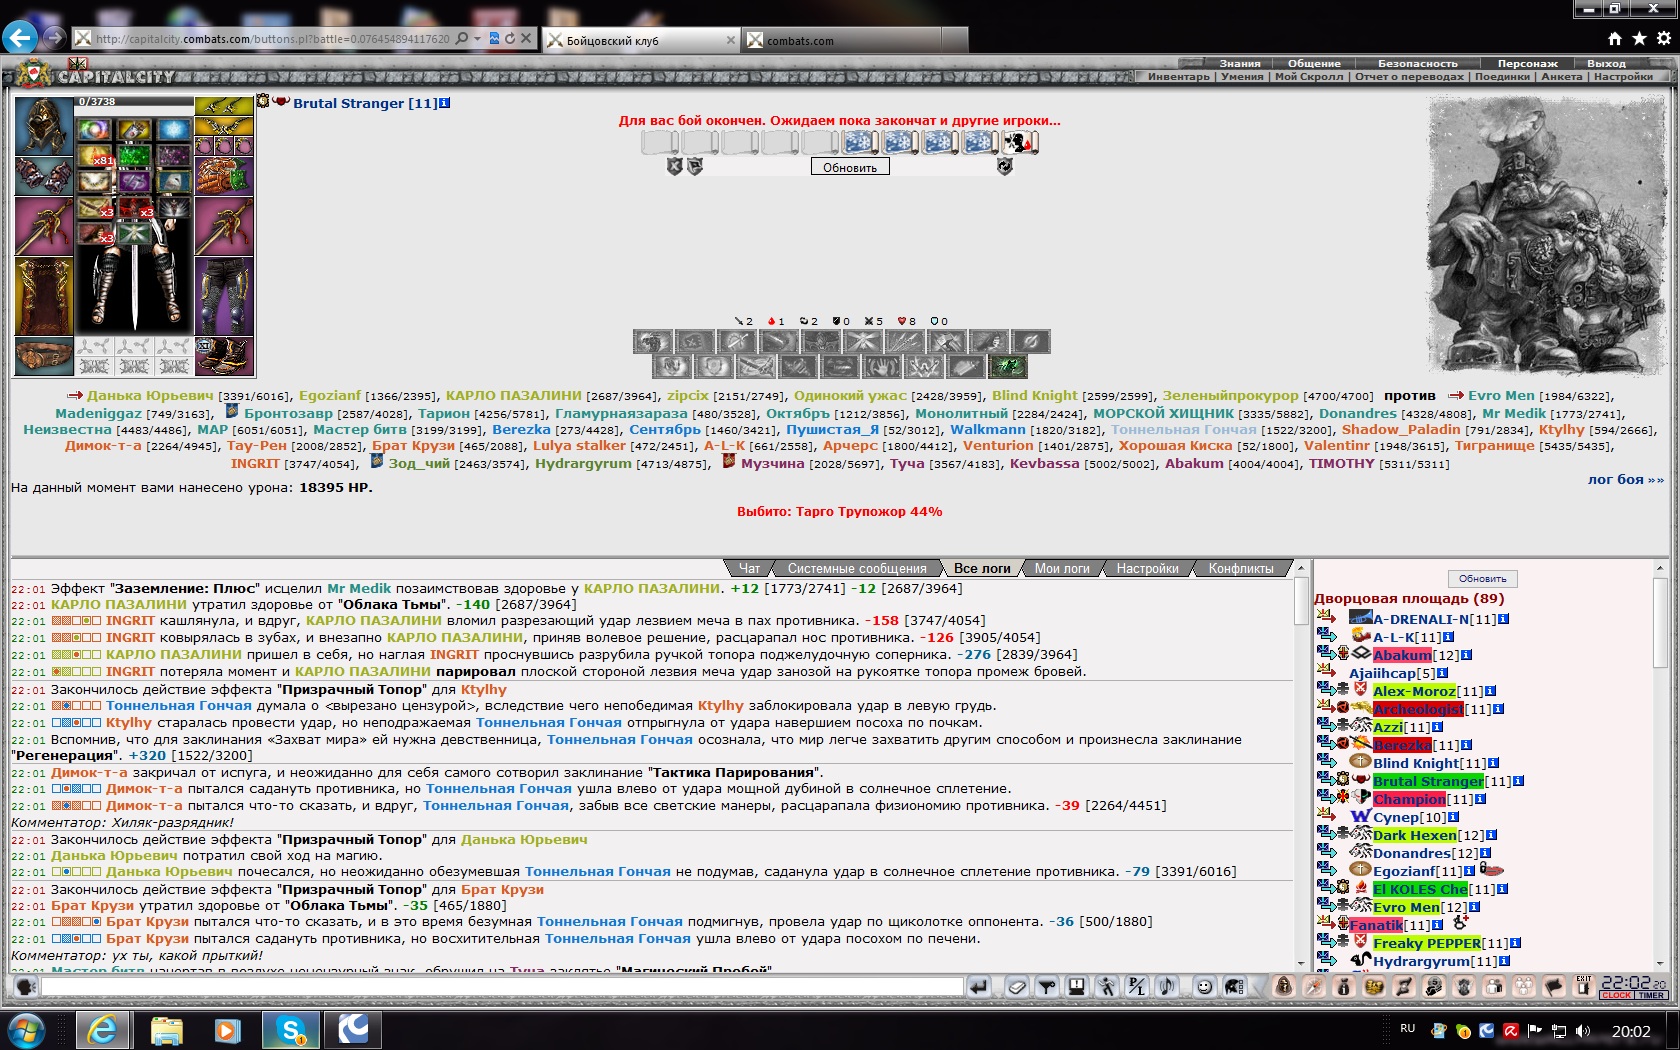This screenshot has height=1050, width=1680.
Task: Click Dark Hexen[12] in the player list
Action: tap(1428, 835)
